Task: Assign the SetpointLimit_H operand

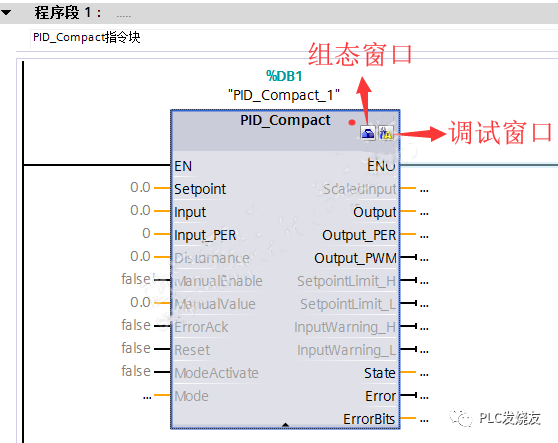Action: (x=424, y=283)
